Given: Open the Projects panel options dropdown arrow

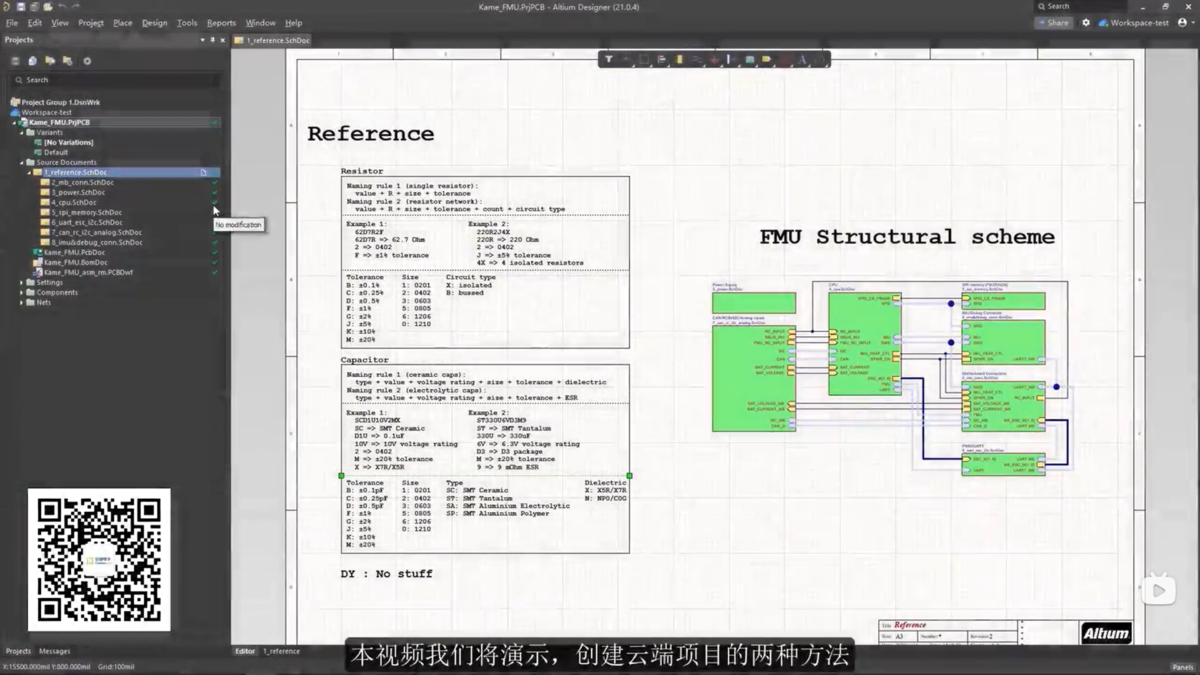Looking at the screenshot, I should coord(200,40).
